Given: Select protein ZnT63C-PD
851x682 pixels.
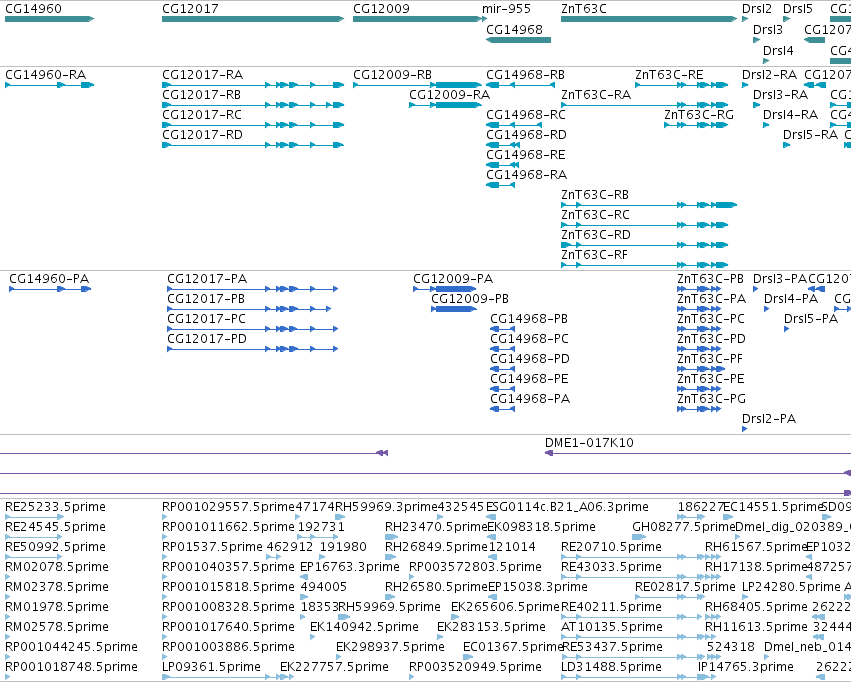Looking at the screenshot, I should pyautogui.click(x=712, y=339).
